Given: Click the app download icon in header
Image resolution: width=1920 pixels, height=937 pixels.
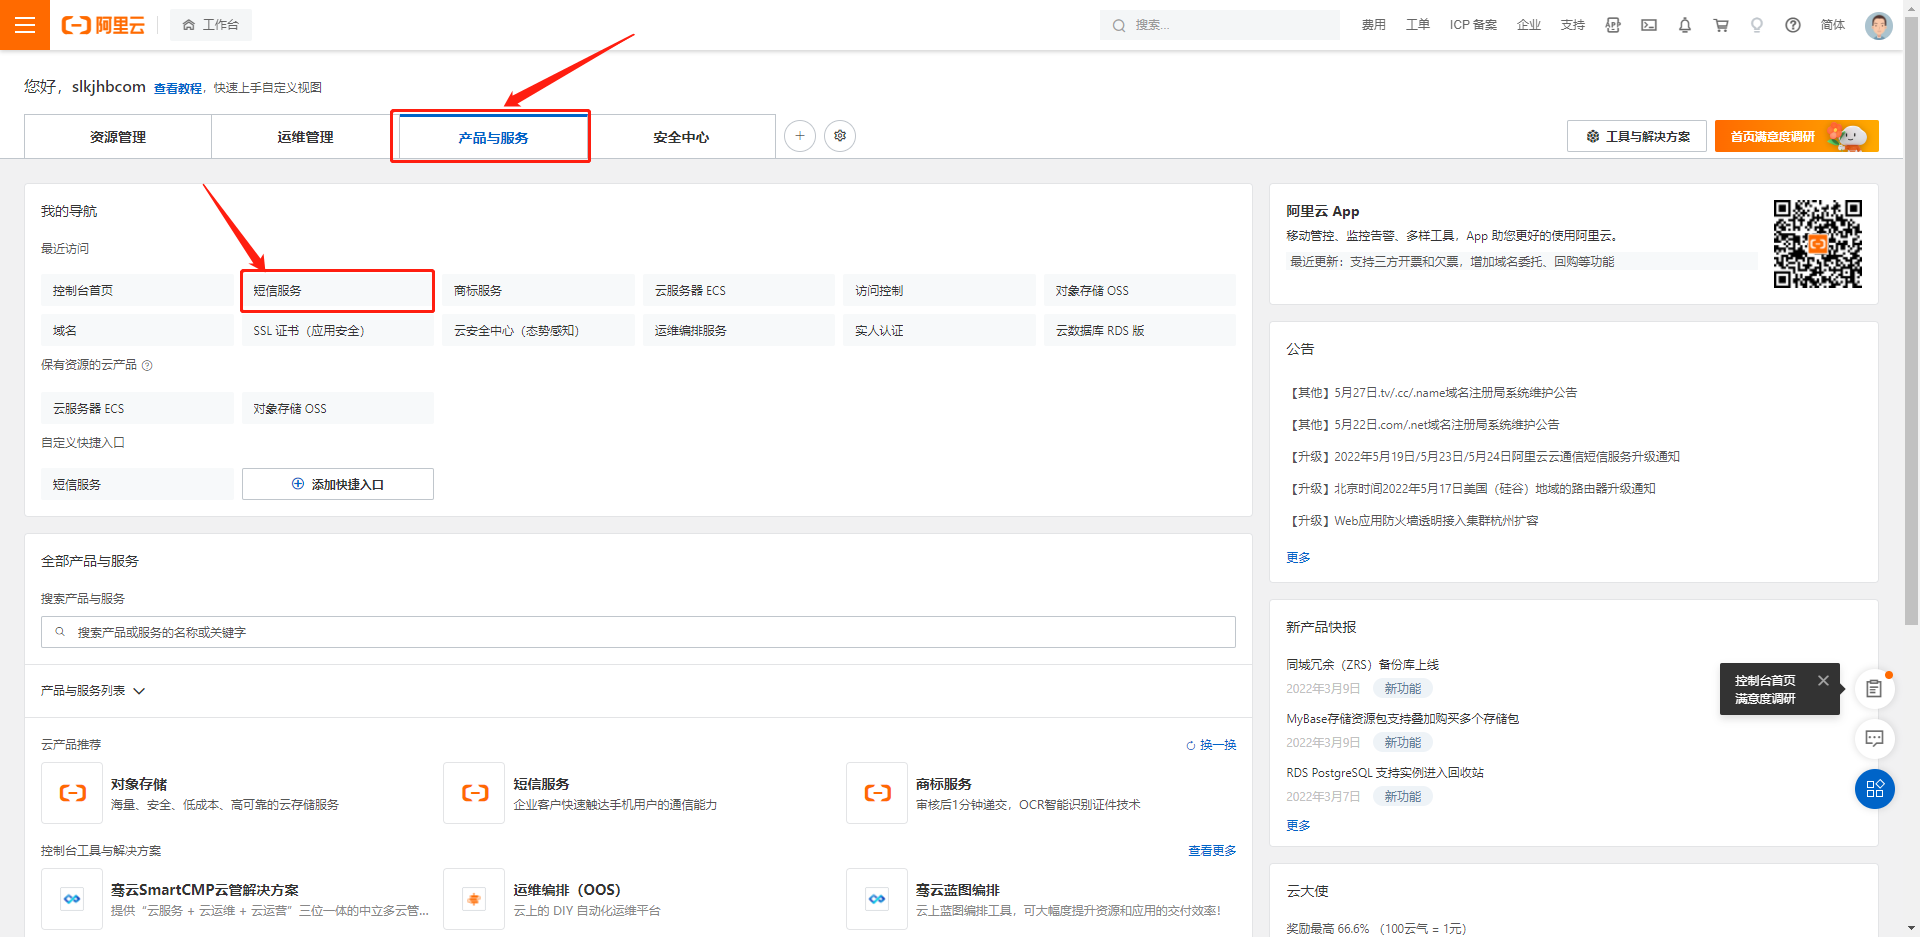Looking at the screenshot, I should 1613,25.
